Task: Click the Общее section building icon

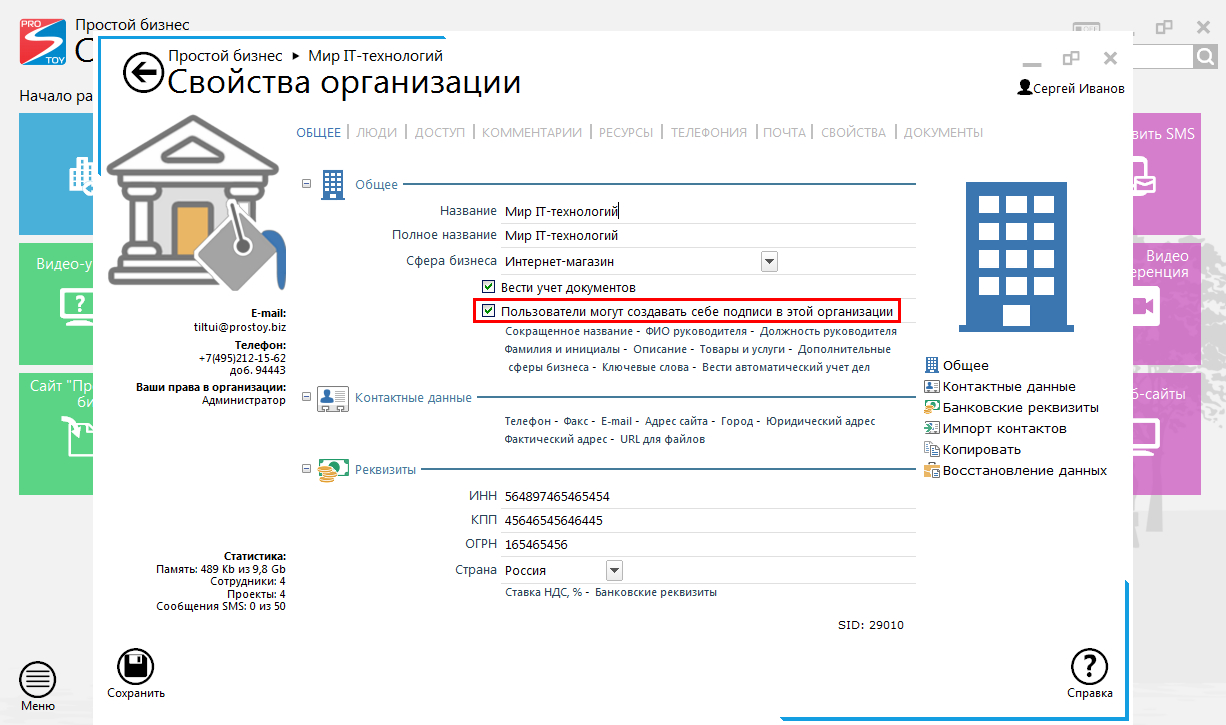Action: (x=333, y=184)
